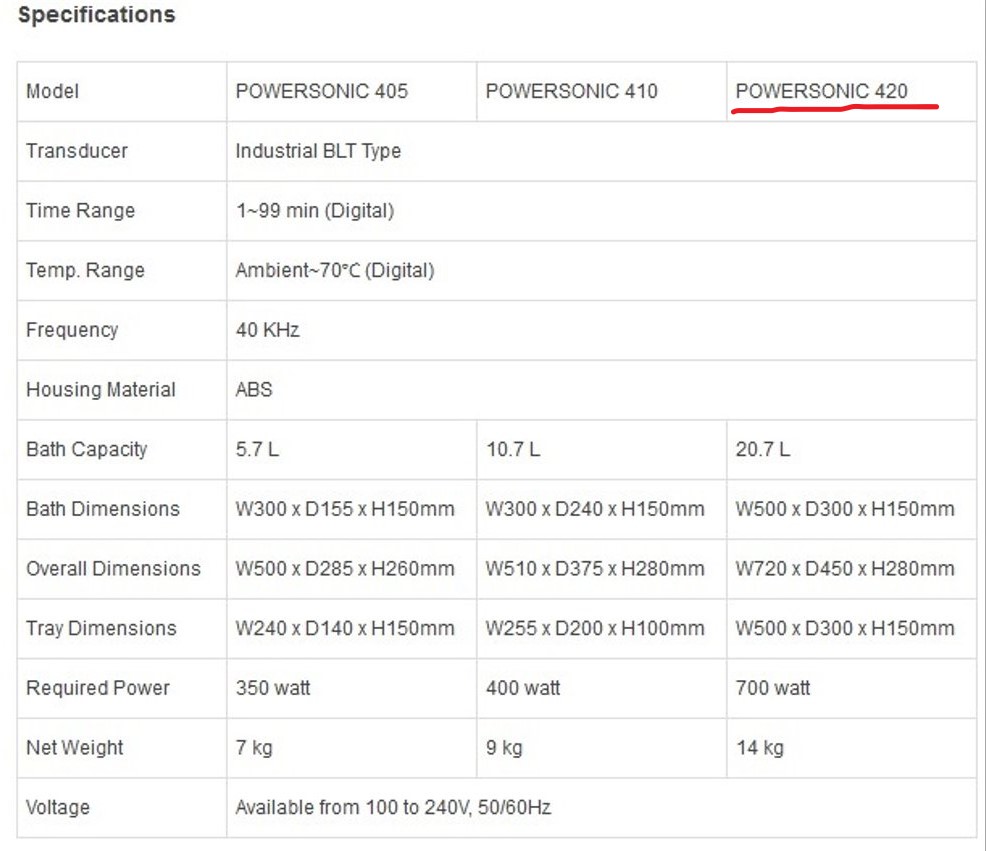The width and height of the screenshot is (986, 851).
Task: Click W300 x D155 x H150mm bath dimensions
Action: 344,509
